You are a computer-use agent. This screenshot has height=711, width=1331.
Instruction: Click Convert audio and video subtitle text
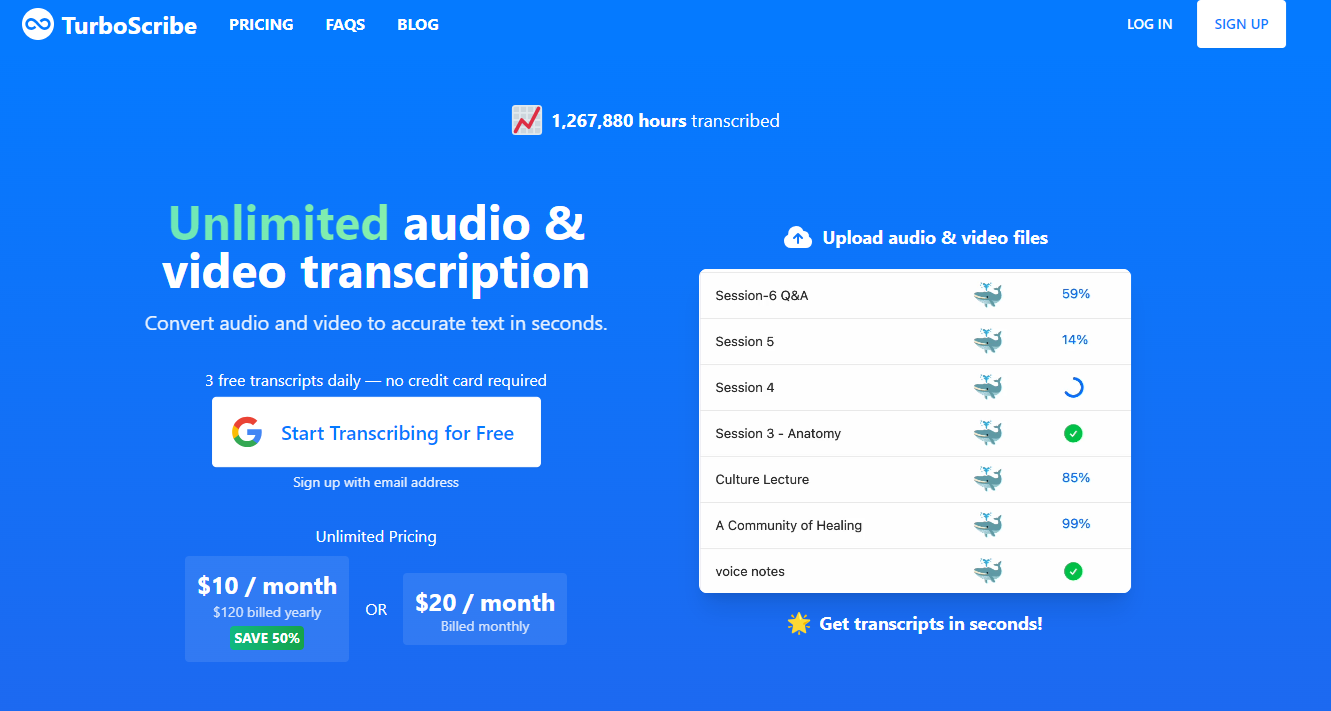click(376, 324)
